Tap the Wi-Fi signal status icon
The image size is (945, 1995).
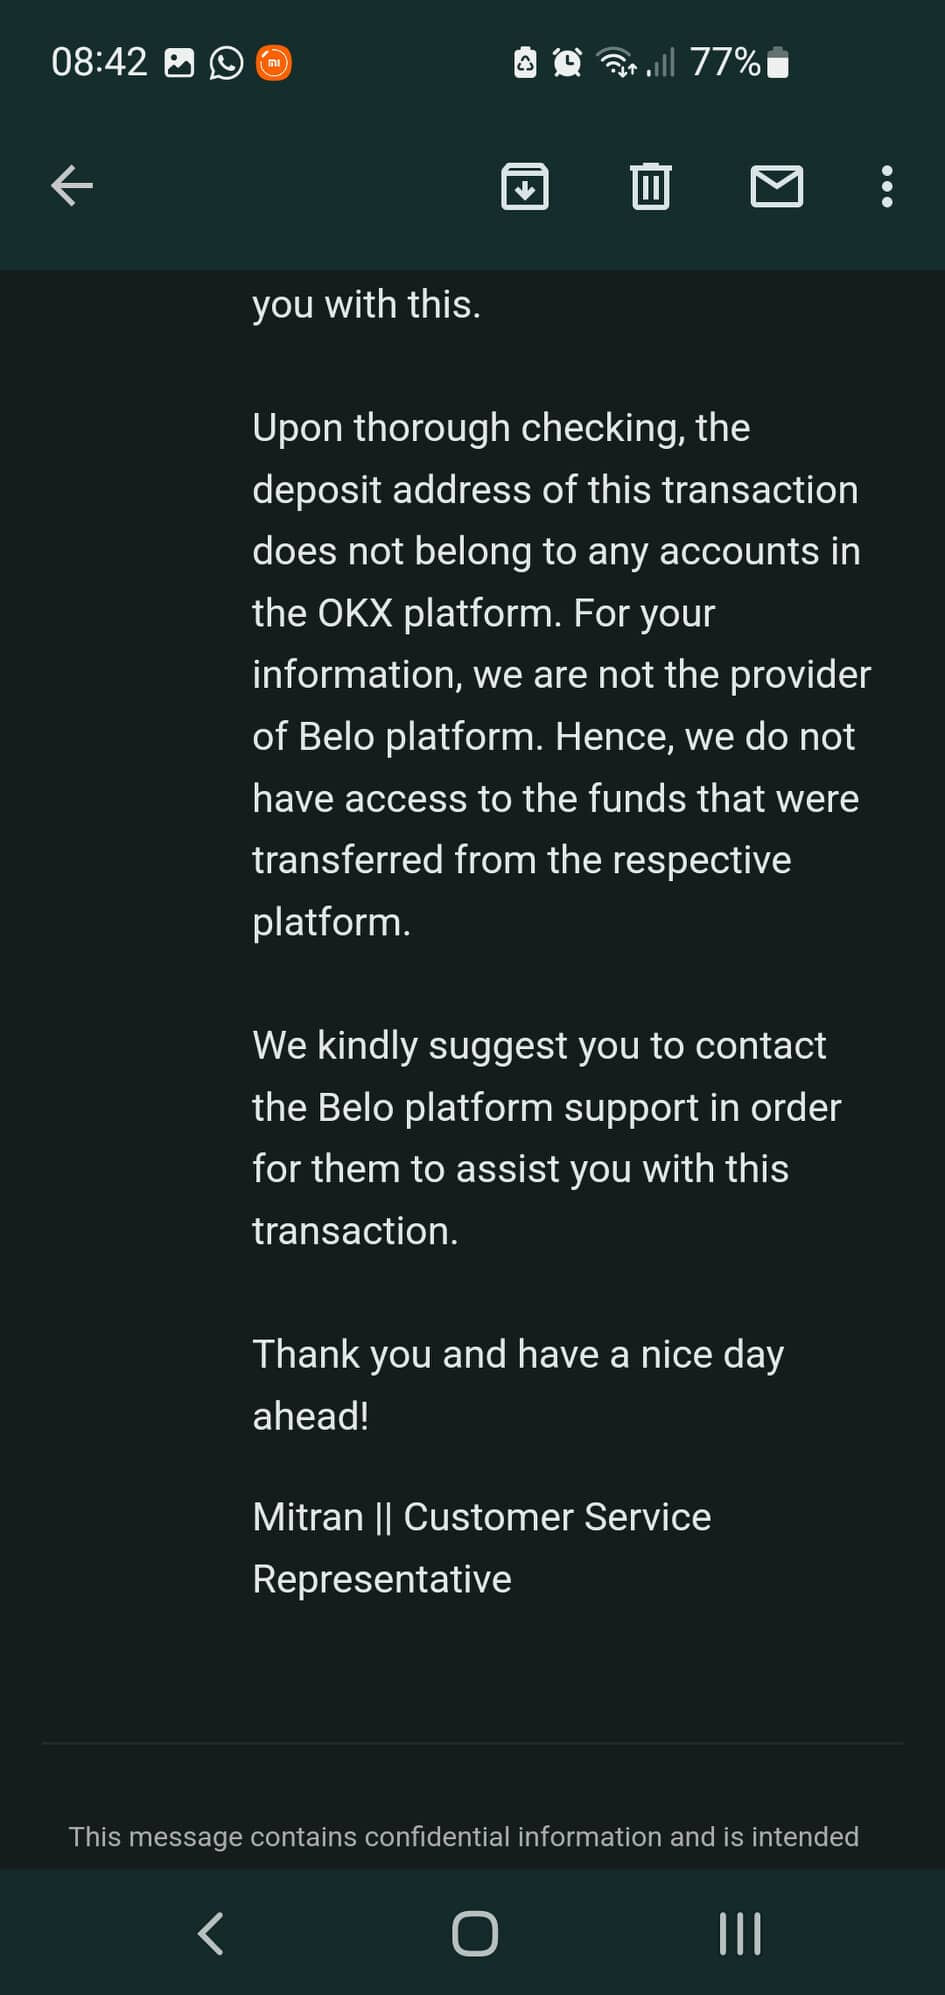point(615,63)
